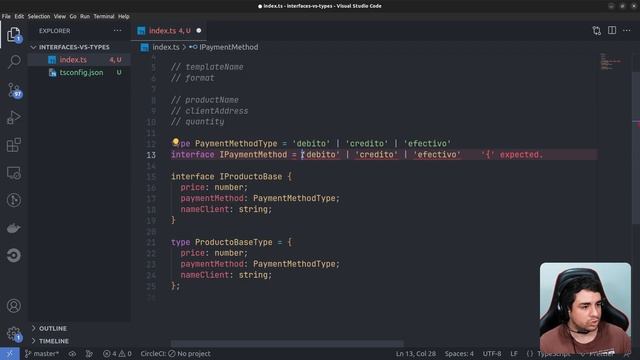Open the Edit menu
The height and width of the screenshot is (360, 640).
19,16
